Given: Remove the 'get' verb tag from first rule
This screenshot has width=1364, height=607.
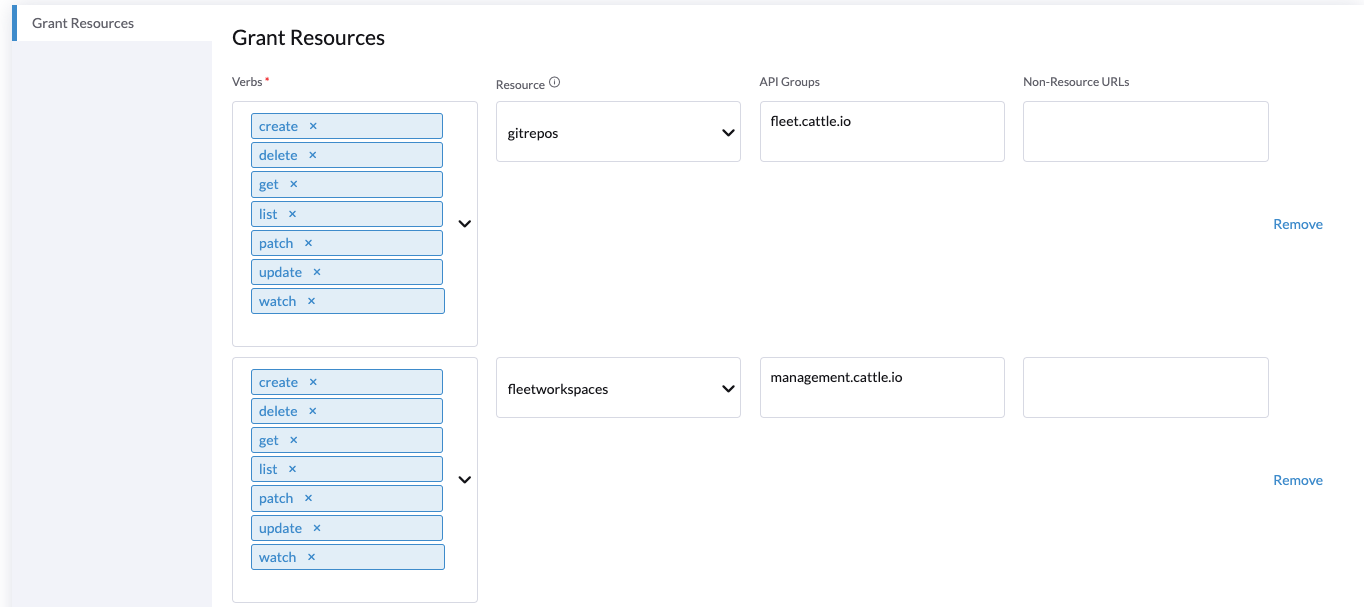Looking at the screenshot, I should pos(294,184).
